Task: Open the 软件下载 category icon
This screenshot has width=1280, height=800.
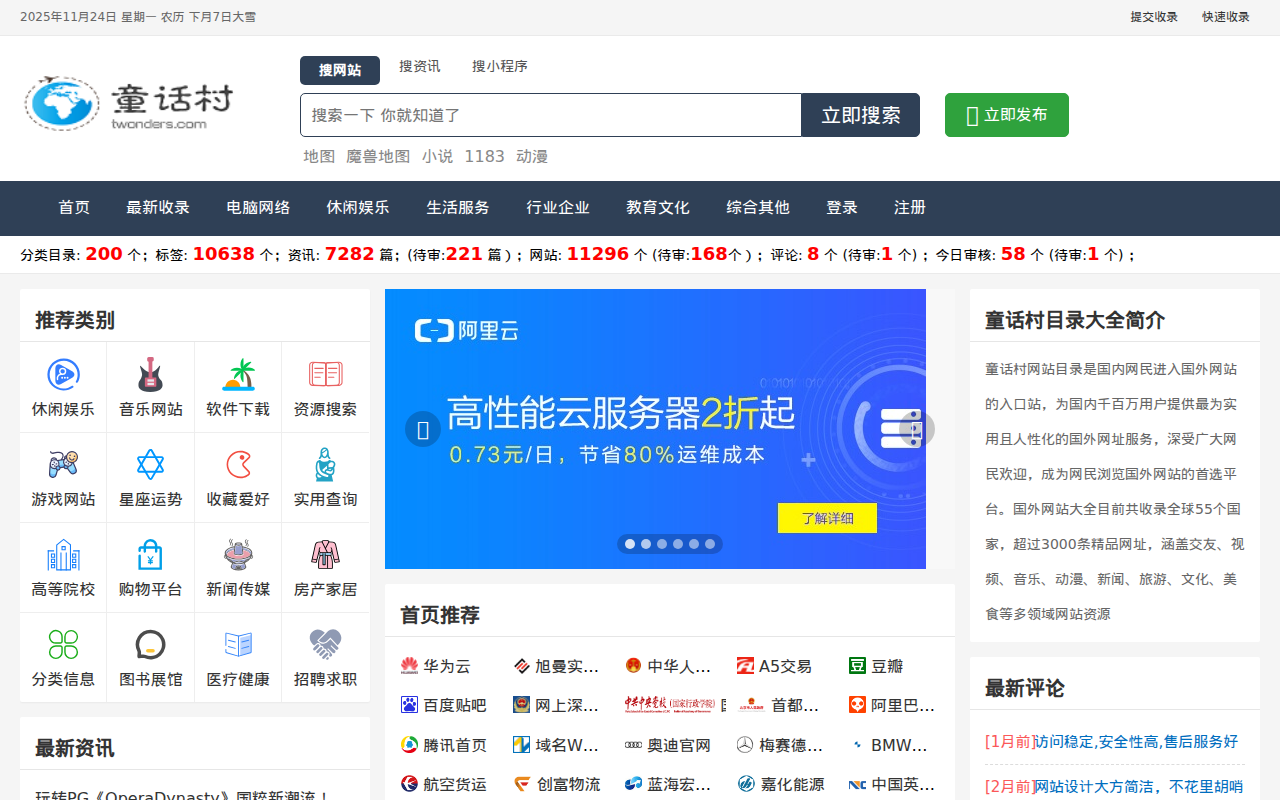Action: click(238, 375)
